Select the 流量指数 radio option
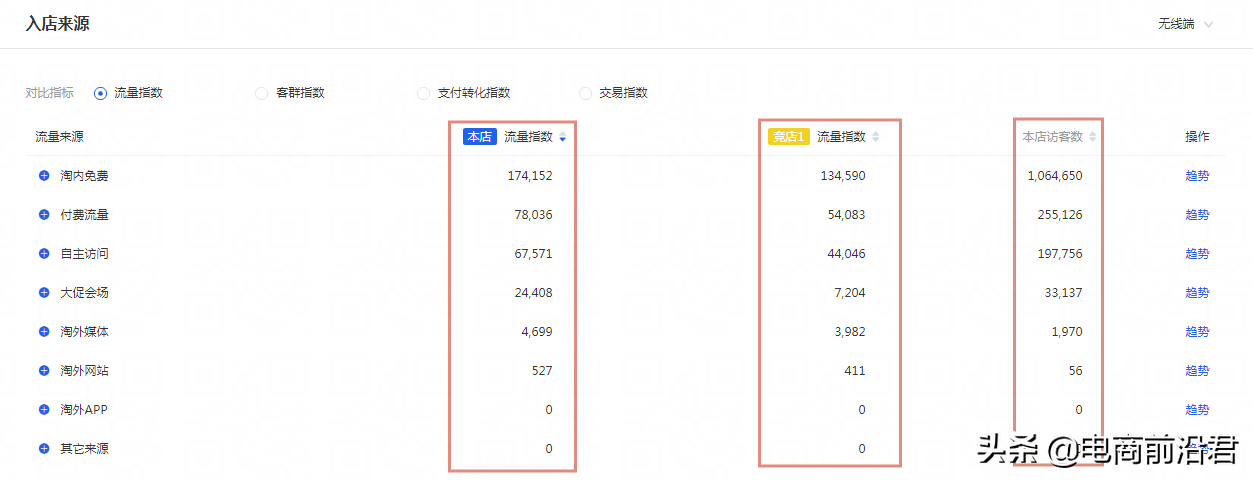1253x480 pixels. (x=100, y=93)
